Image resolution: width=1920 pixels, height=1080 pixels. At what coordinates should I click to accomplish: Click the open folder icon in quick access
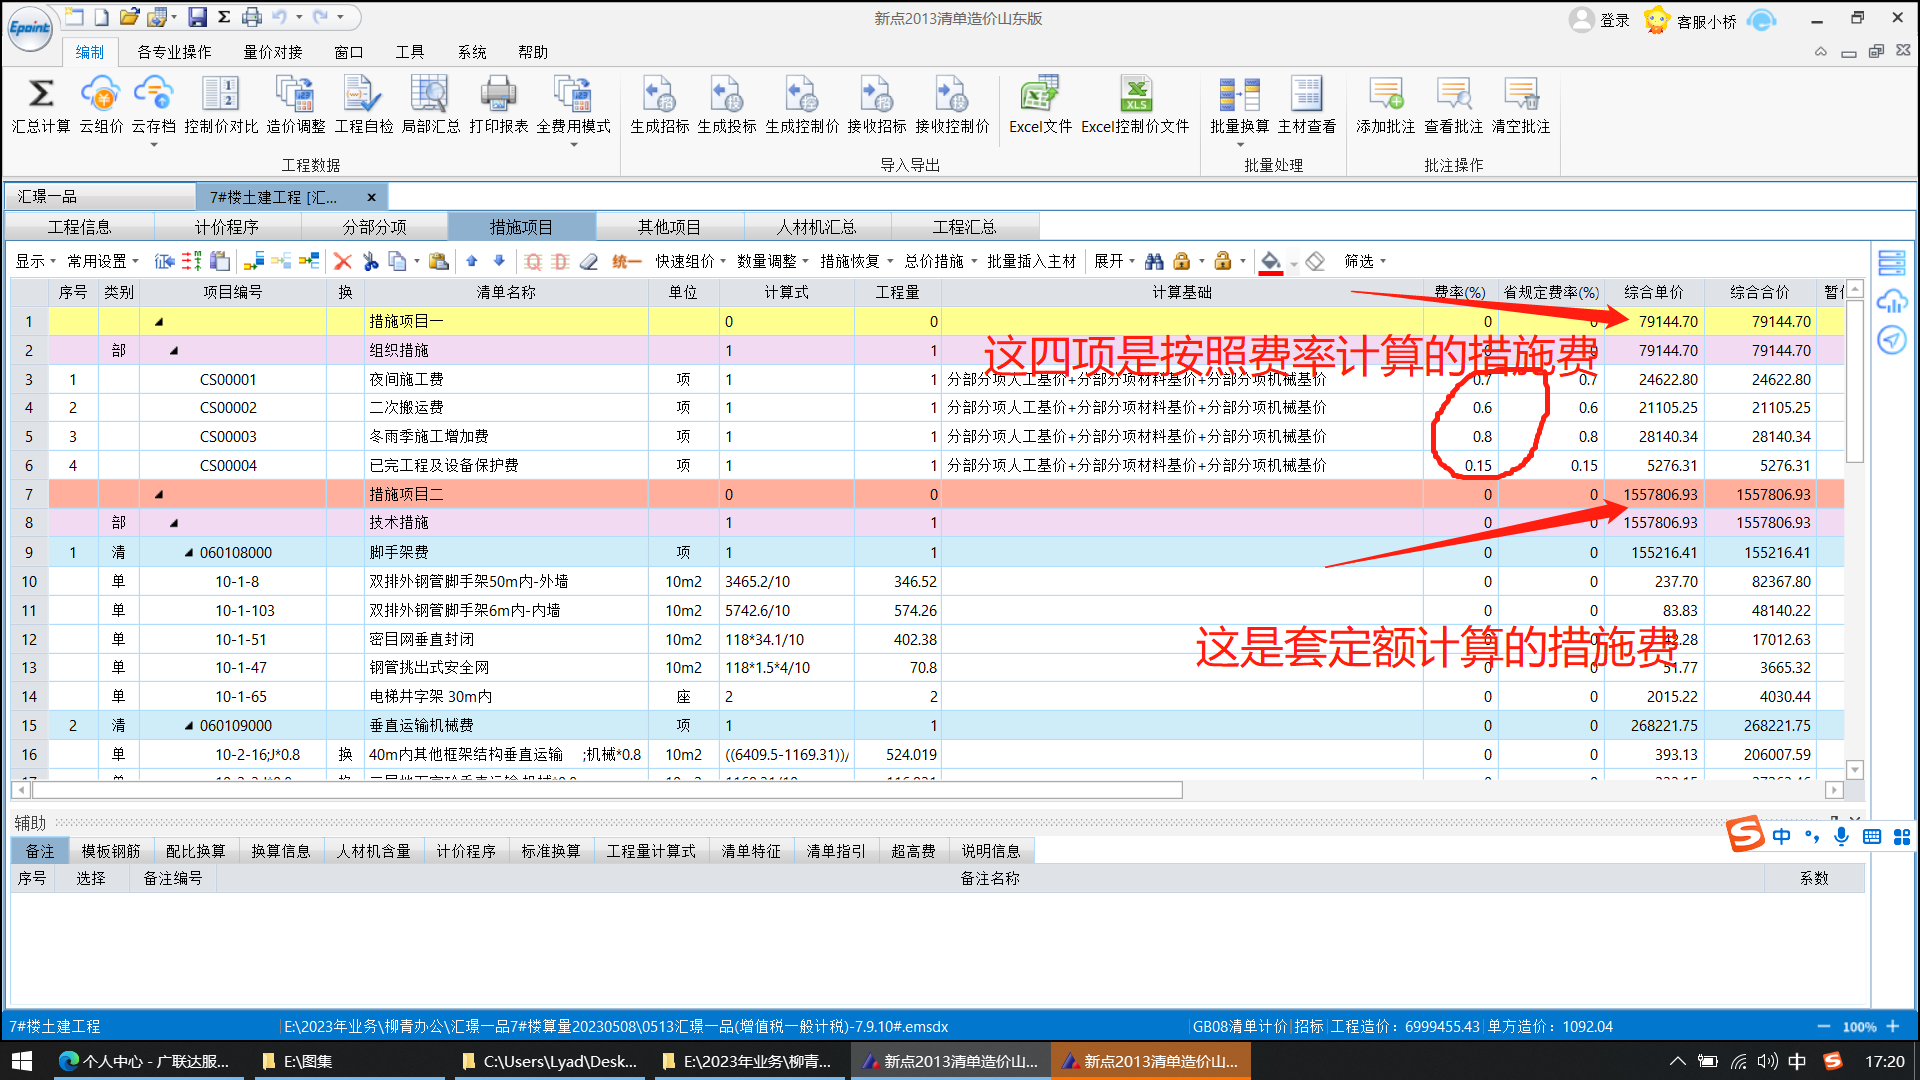[129, 17]
